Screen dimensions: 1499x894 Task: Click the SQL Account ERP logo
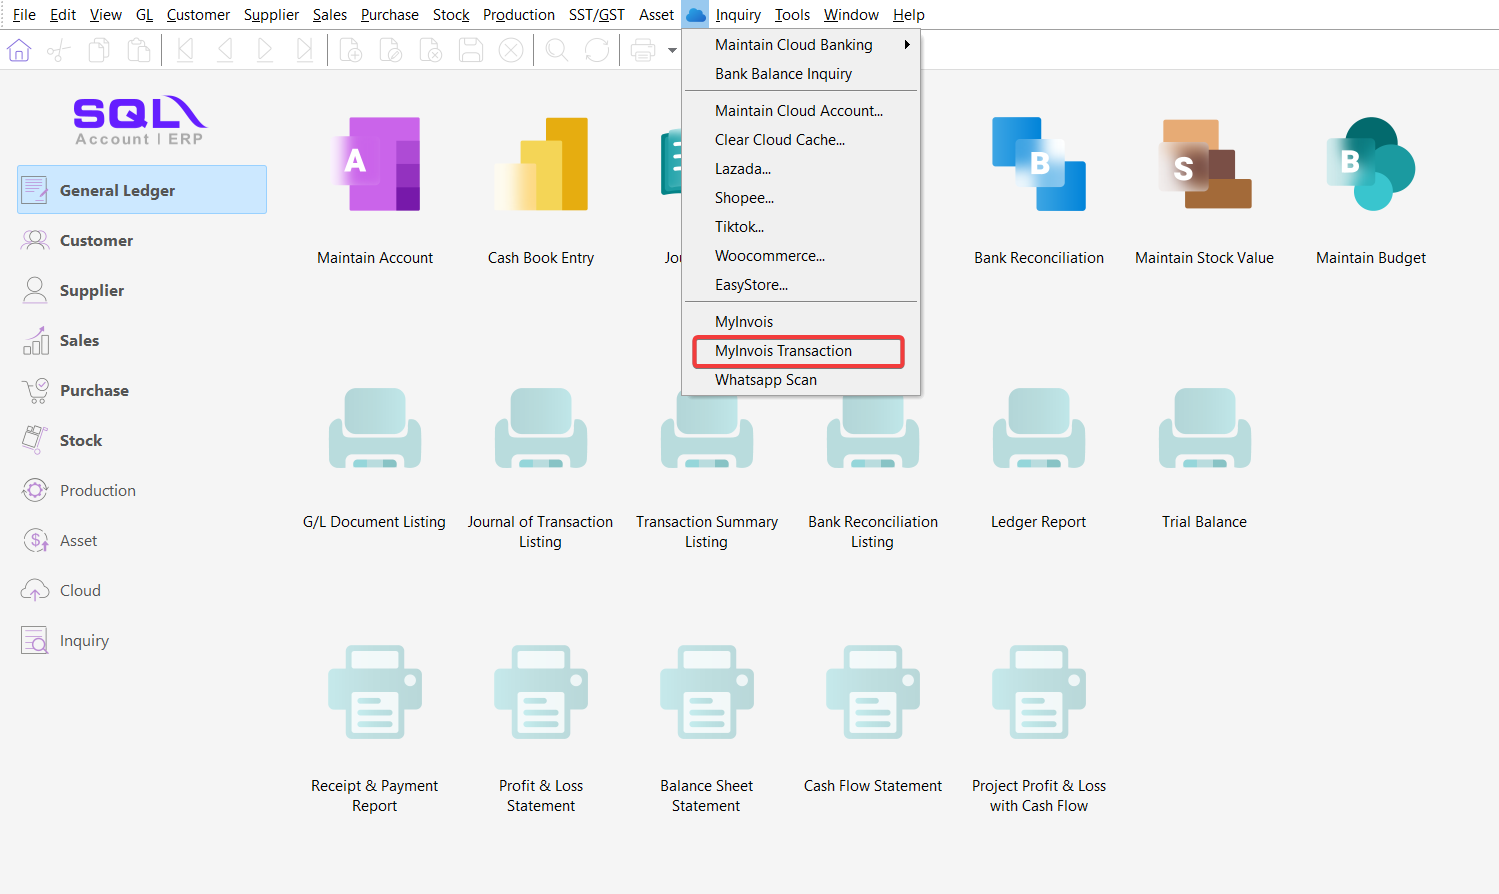point(140,120)
